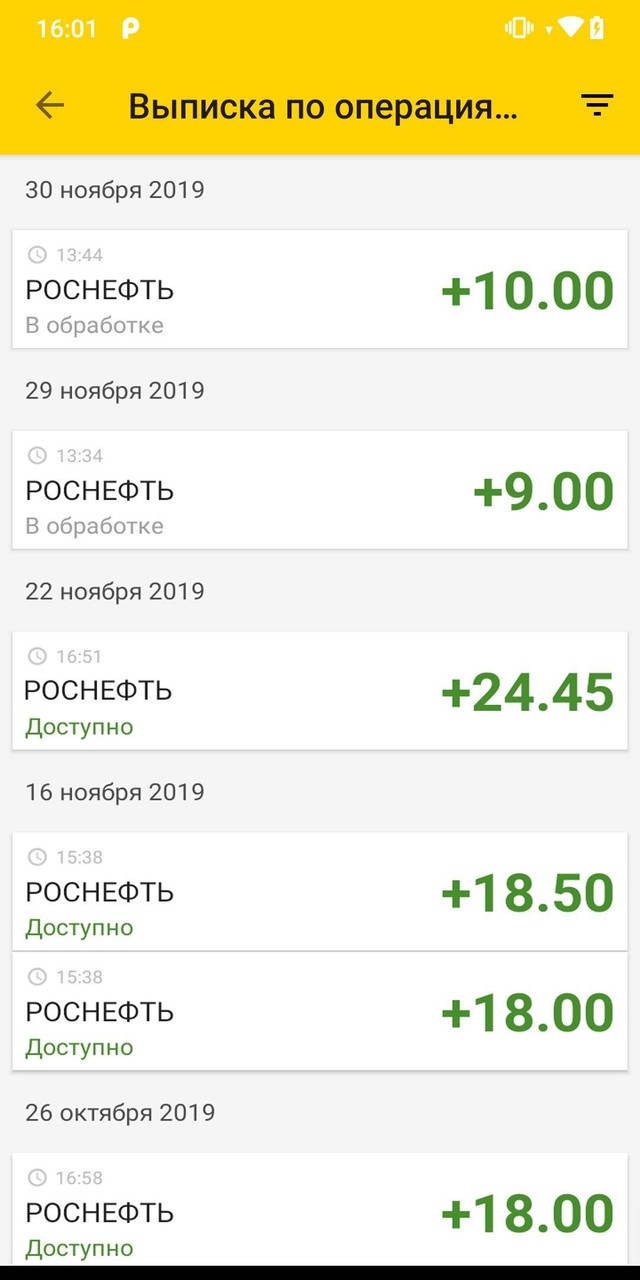Click the clock icon next to 16:51
The height and width of the screenshot is (1280, 640).
click(38, 655)
